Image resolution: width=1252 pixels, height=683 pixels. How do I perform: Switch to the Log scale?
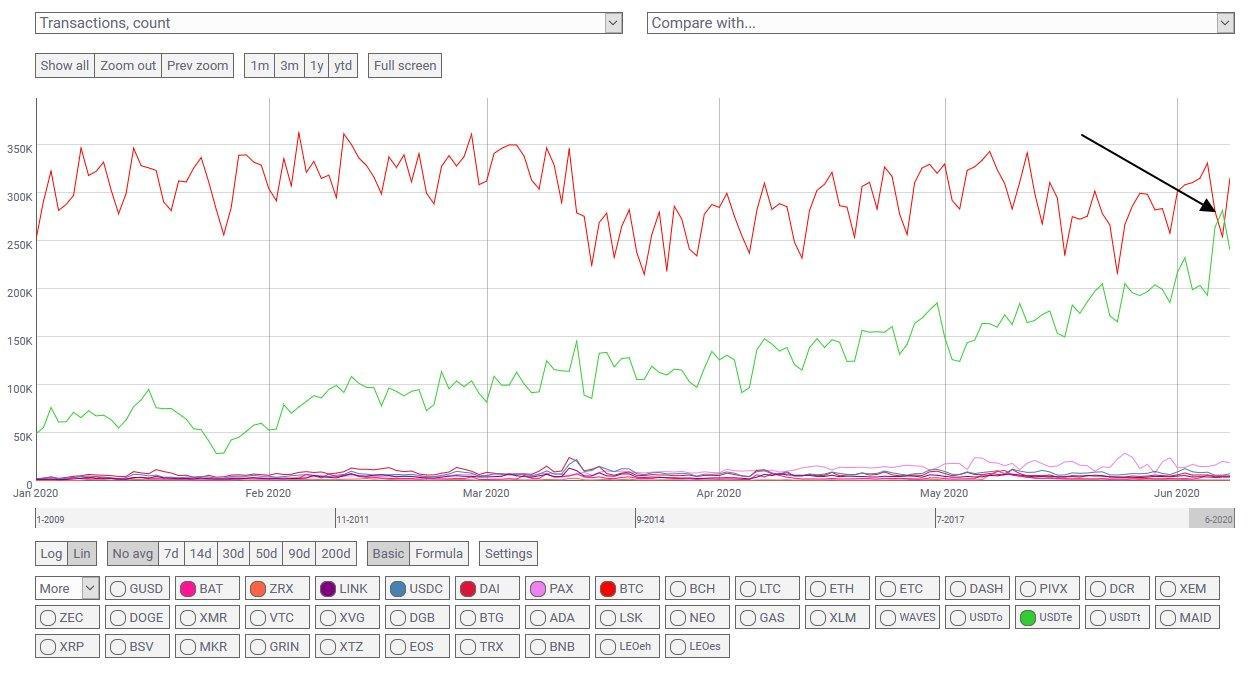pos(51,553)
